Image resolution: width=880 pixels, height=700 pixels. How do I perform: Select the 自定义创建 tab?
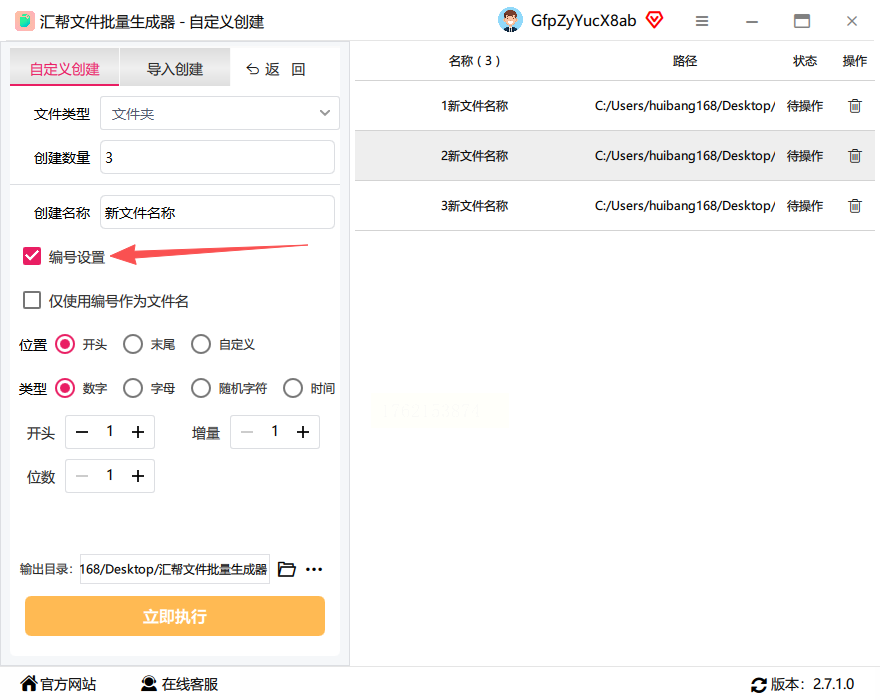[65, 68]
